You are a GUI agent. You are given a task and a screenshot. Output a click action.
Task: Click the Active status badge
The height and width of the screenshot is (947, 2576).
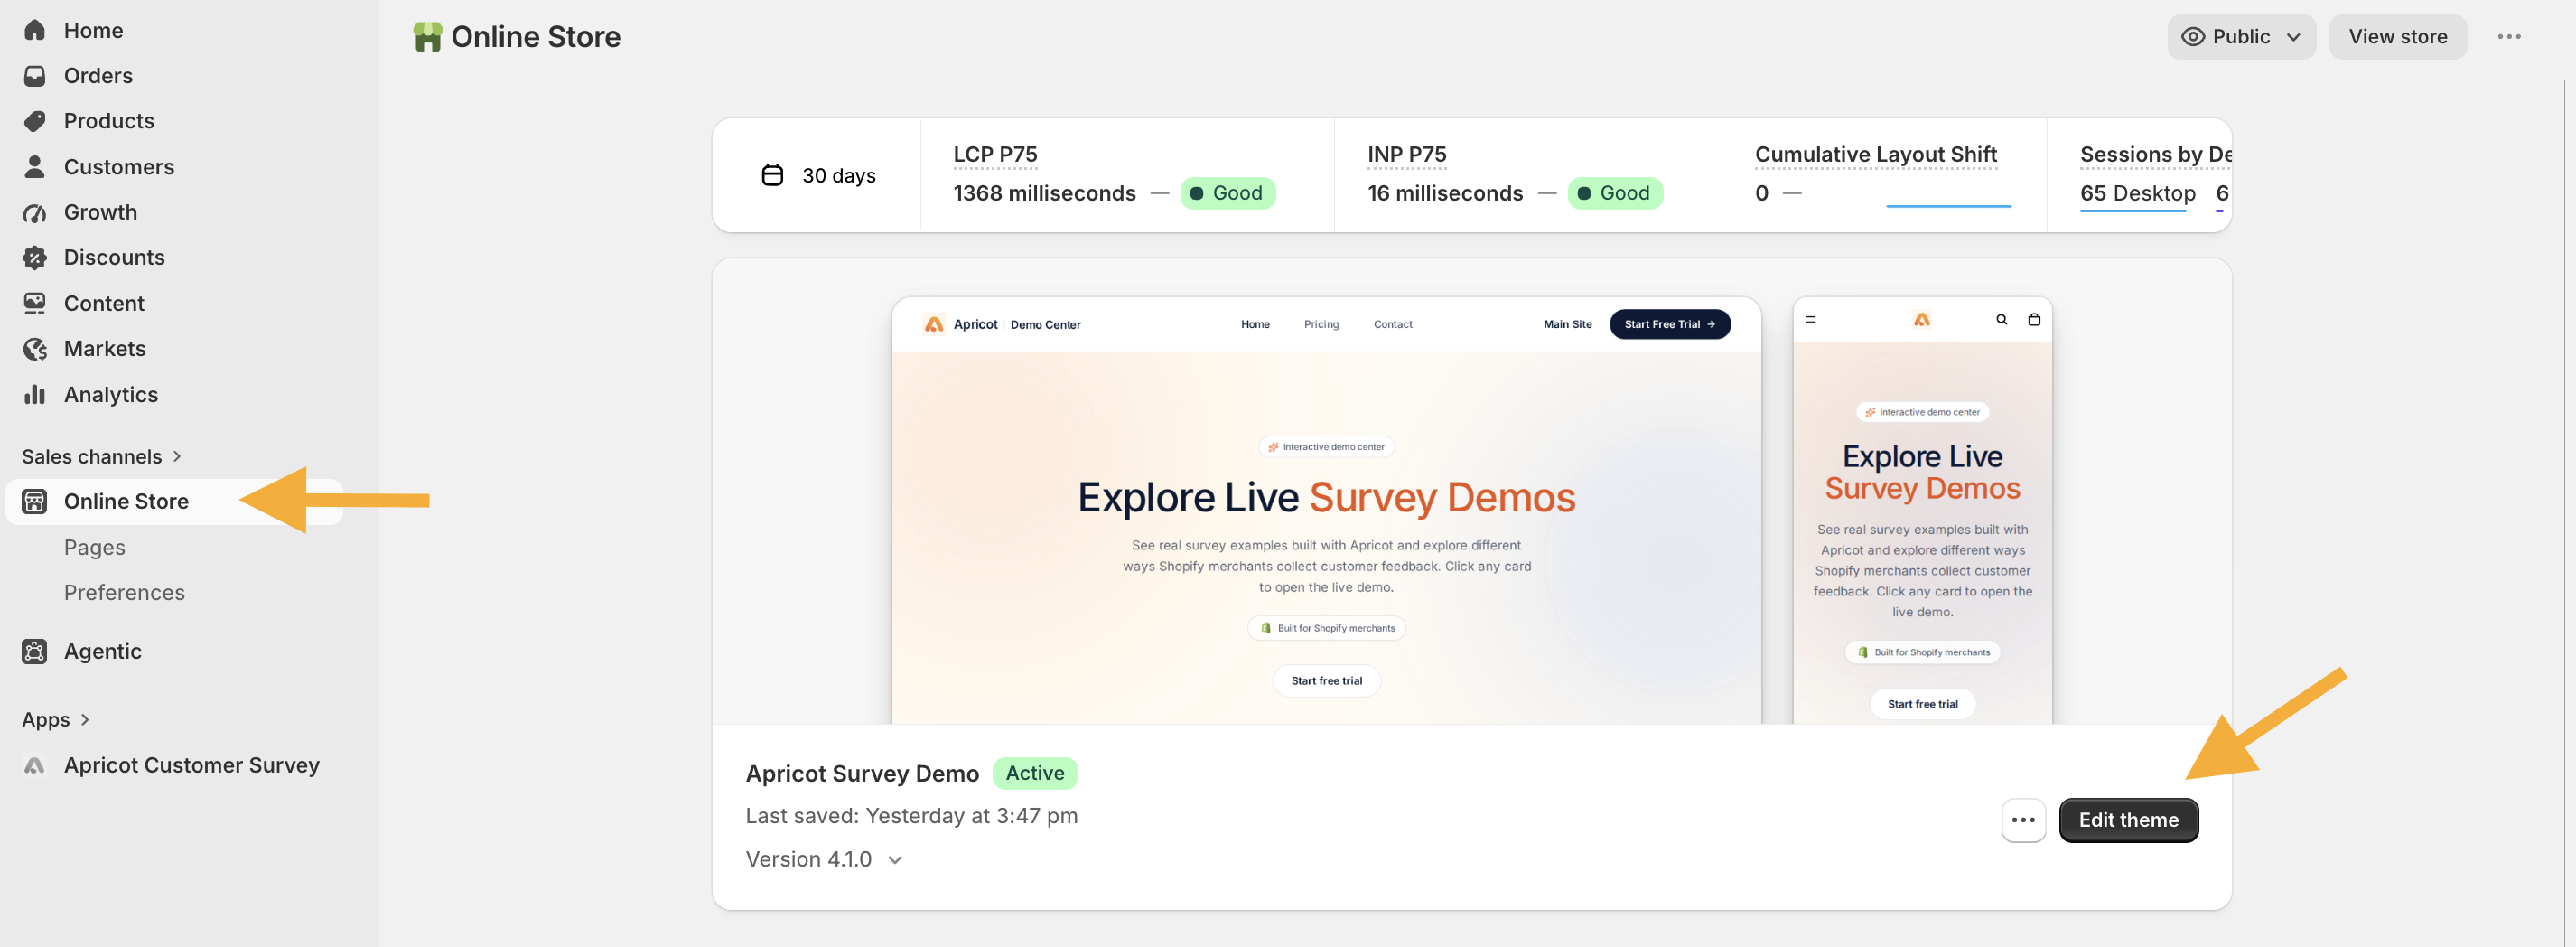click(1035, 773)
